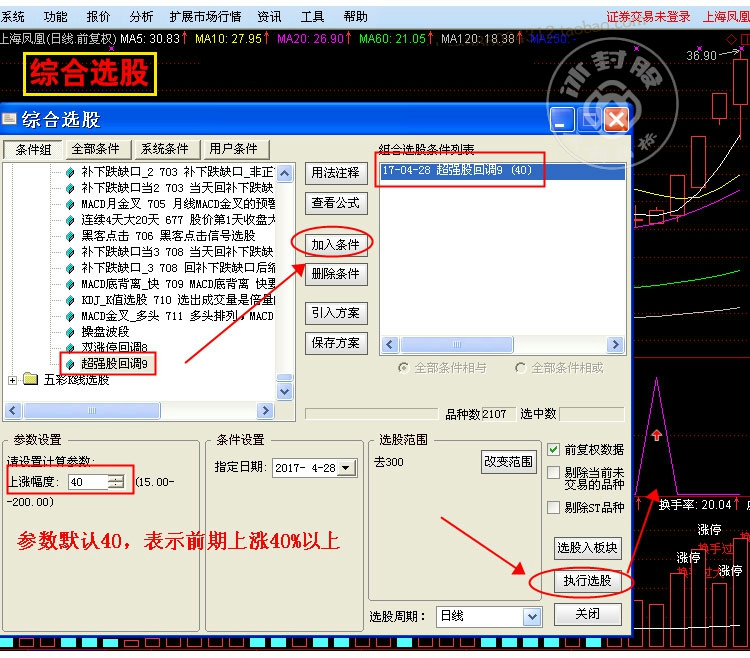Select MACD月金叉 705 tree item
The width and height of the screenshot is (750, 658).
click(177, 204)
